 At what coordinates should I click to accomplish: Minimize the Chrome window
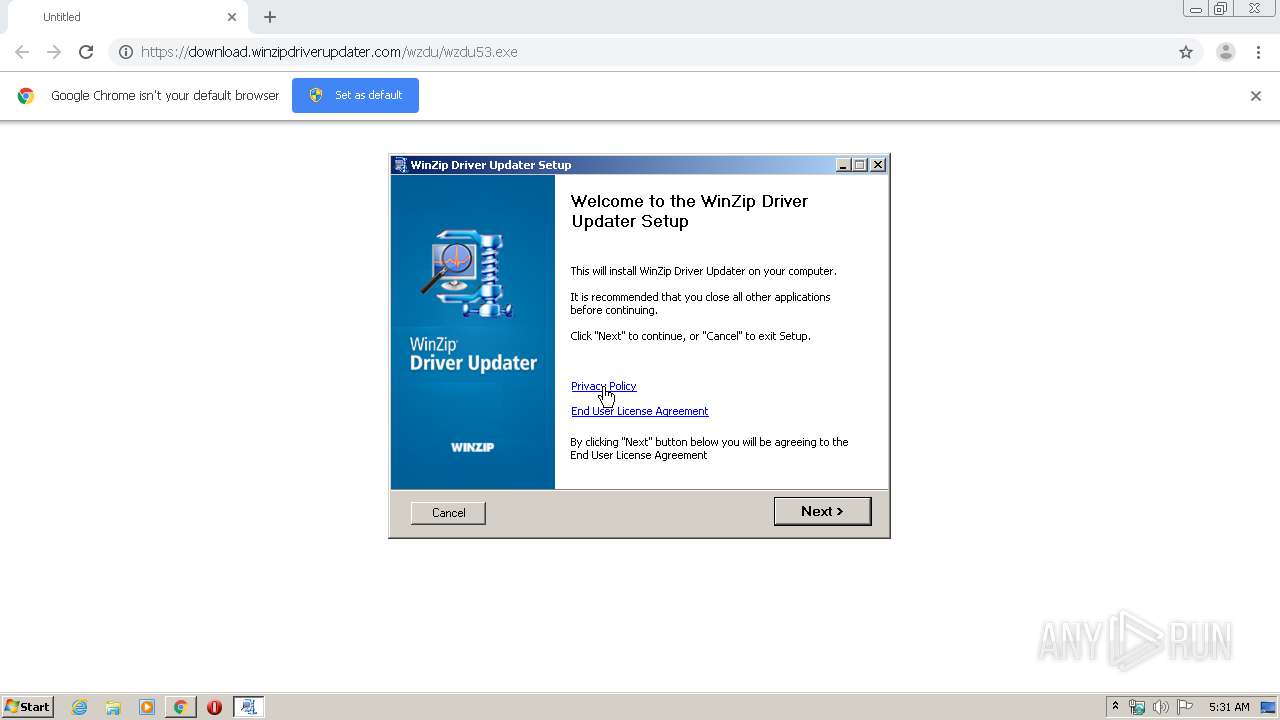tap(1195, 9)
